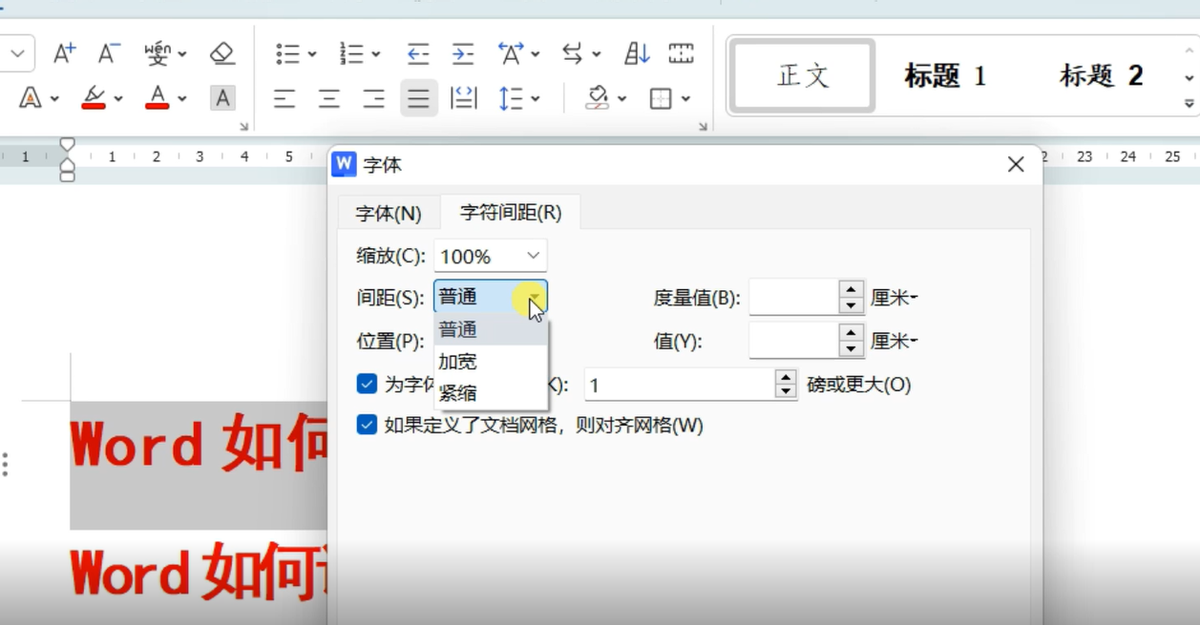The width and height of the screenshot is (1200, 625).
Task: Click the borders grid icon
Action: (x=660, y=98)
